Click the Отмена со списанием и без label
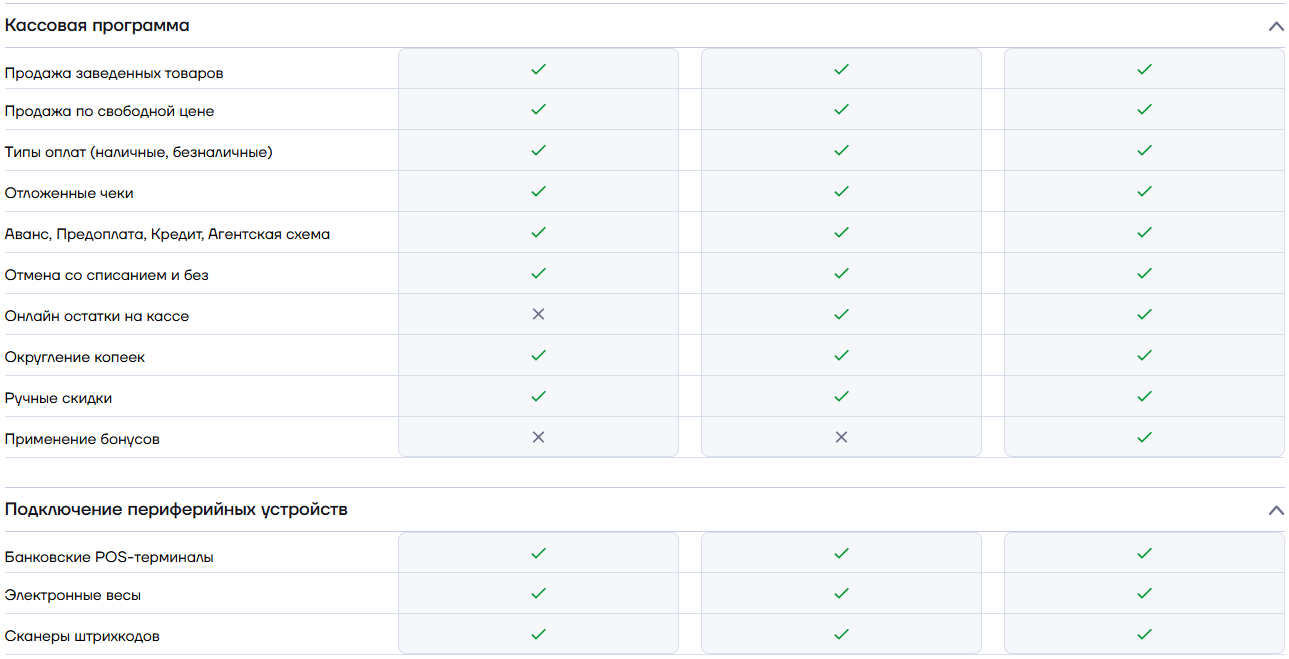 click(106, 275)
